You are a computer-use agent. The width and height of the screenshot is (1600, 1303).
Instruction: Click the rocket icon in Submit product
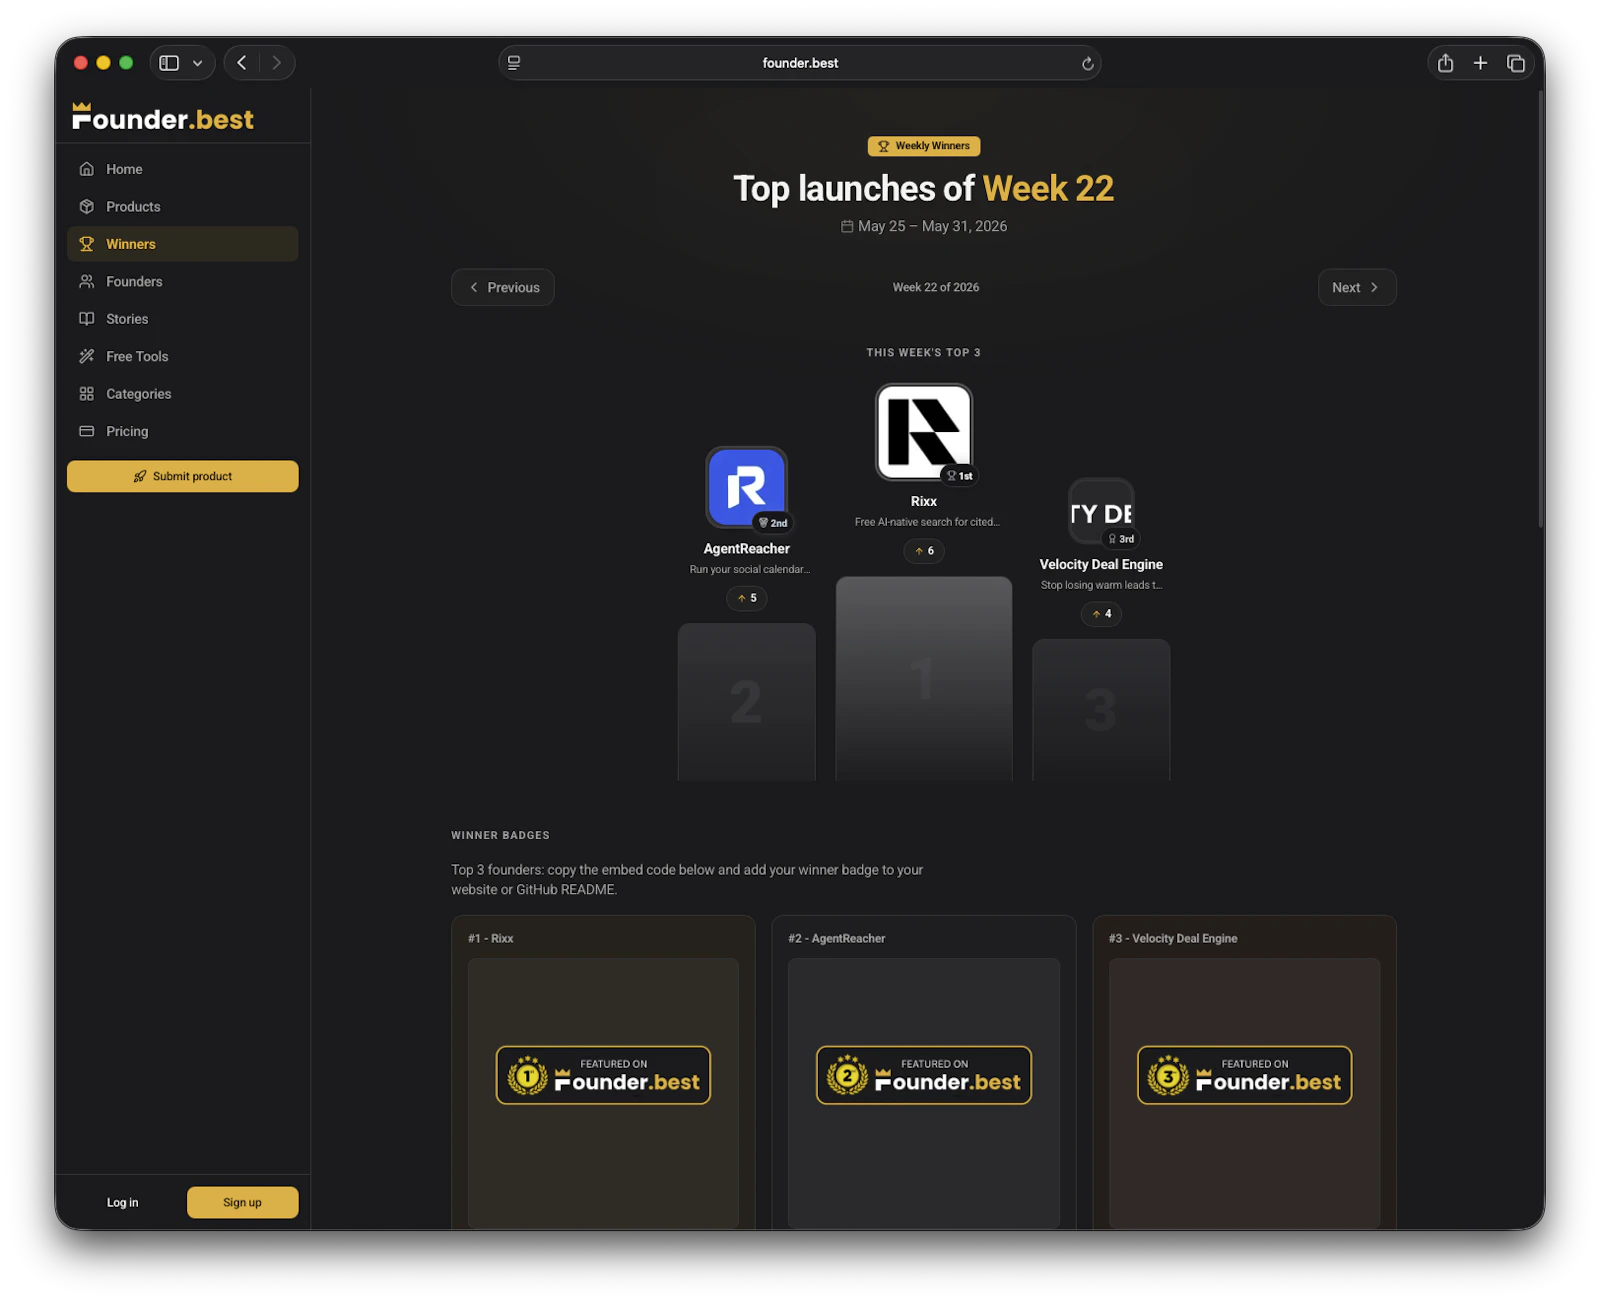[x=140, y=477]
